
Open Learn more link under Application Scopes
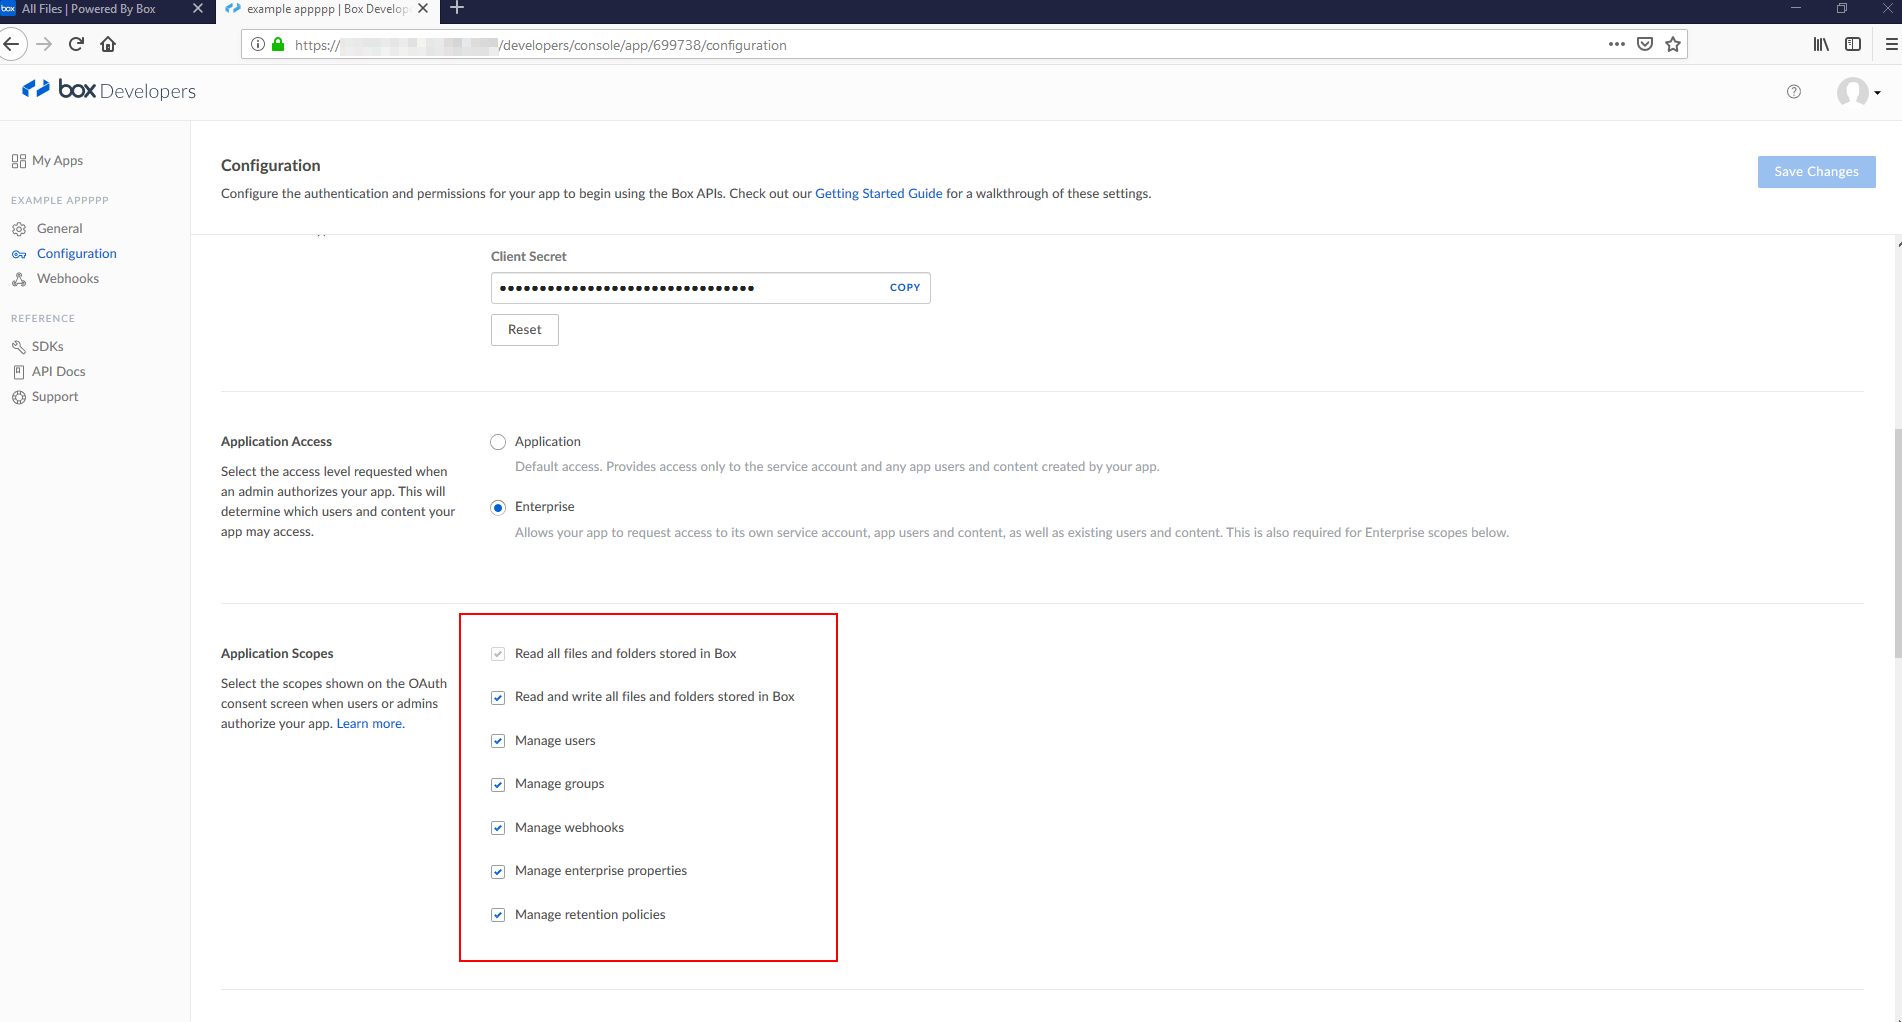(370, 724)
